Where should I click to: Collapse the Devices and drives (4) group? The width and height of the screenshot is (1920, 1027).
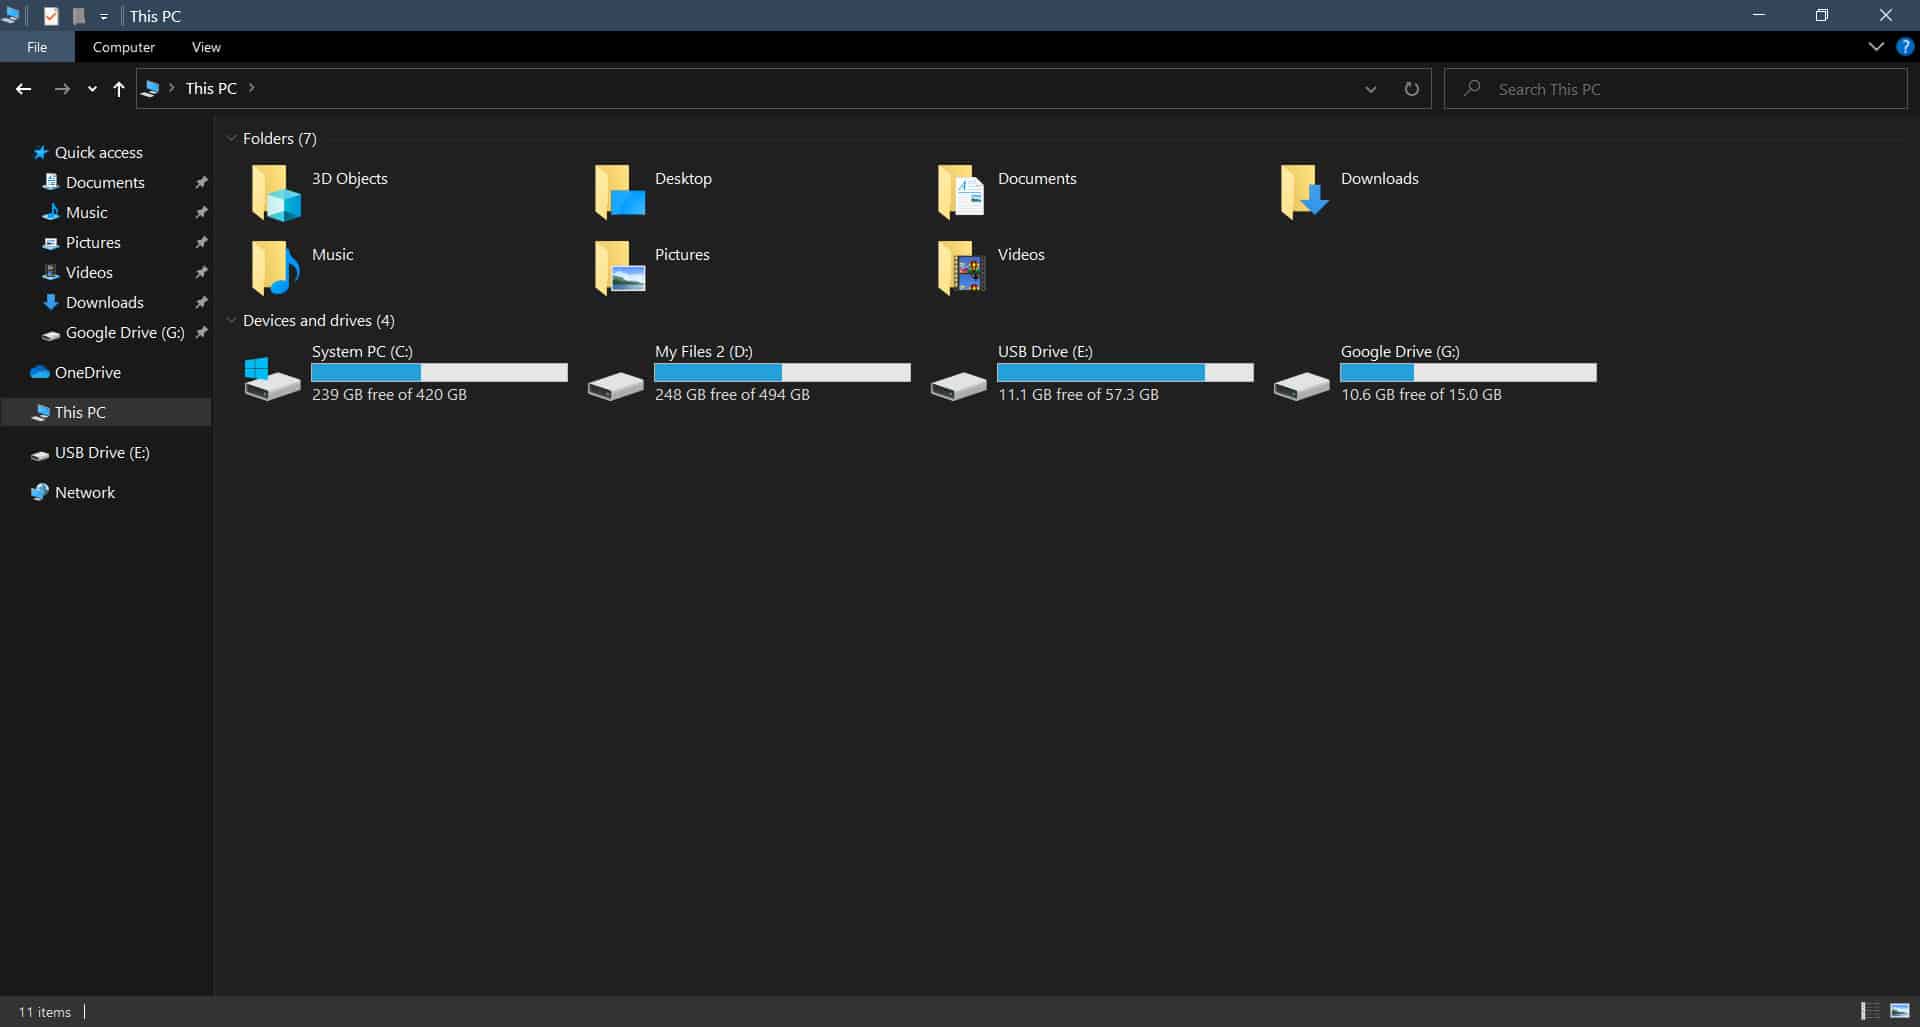coord(231,321)
